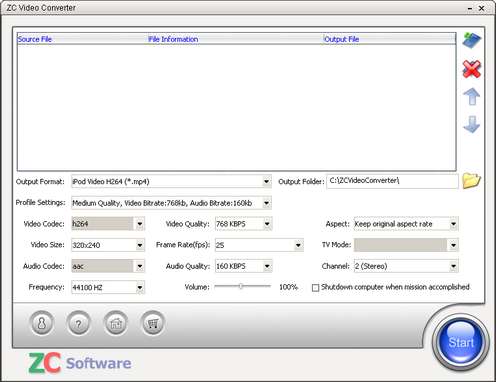Close the ZC Video Converter window

coord(482,8)
